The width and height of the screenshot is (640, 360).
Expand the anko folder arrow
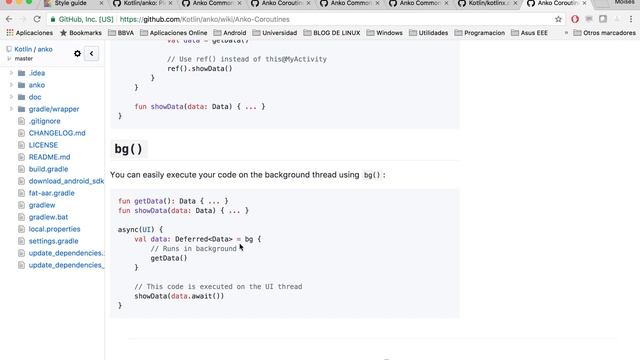pos(11,85)
